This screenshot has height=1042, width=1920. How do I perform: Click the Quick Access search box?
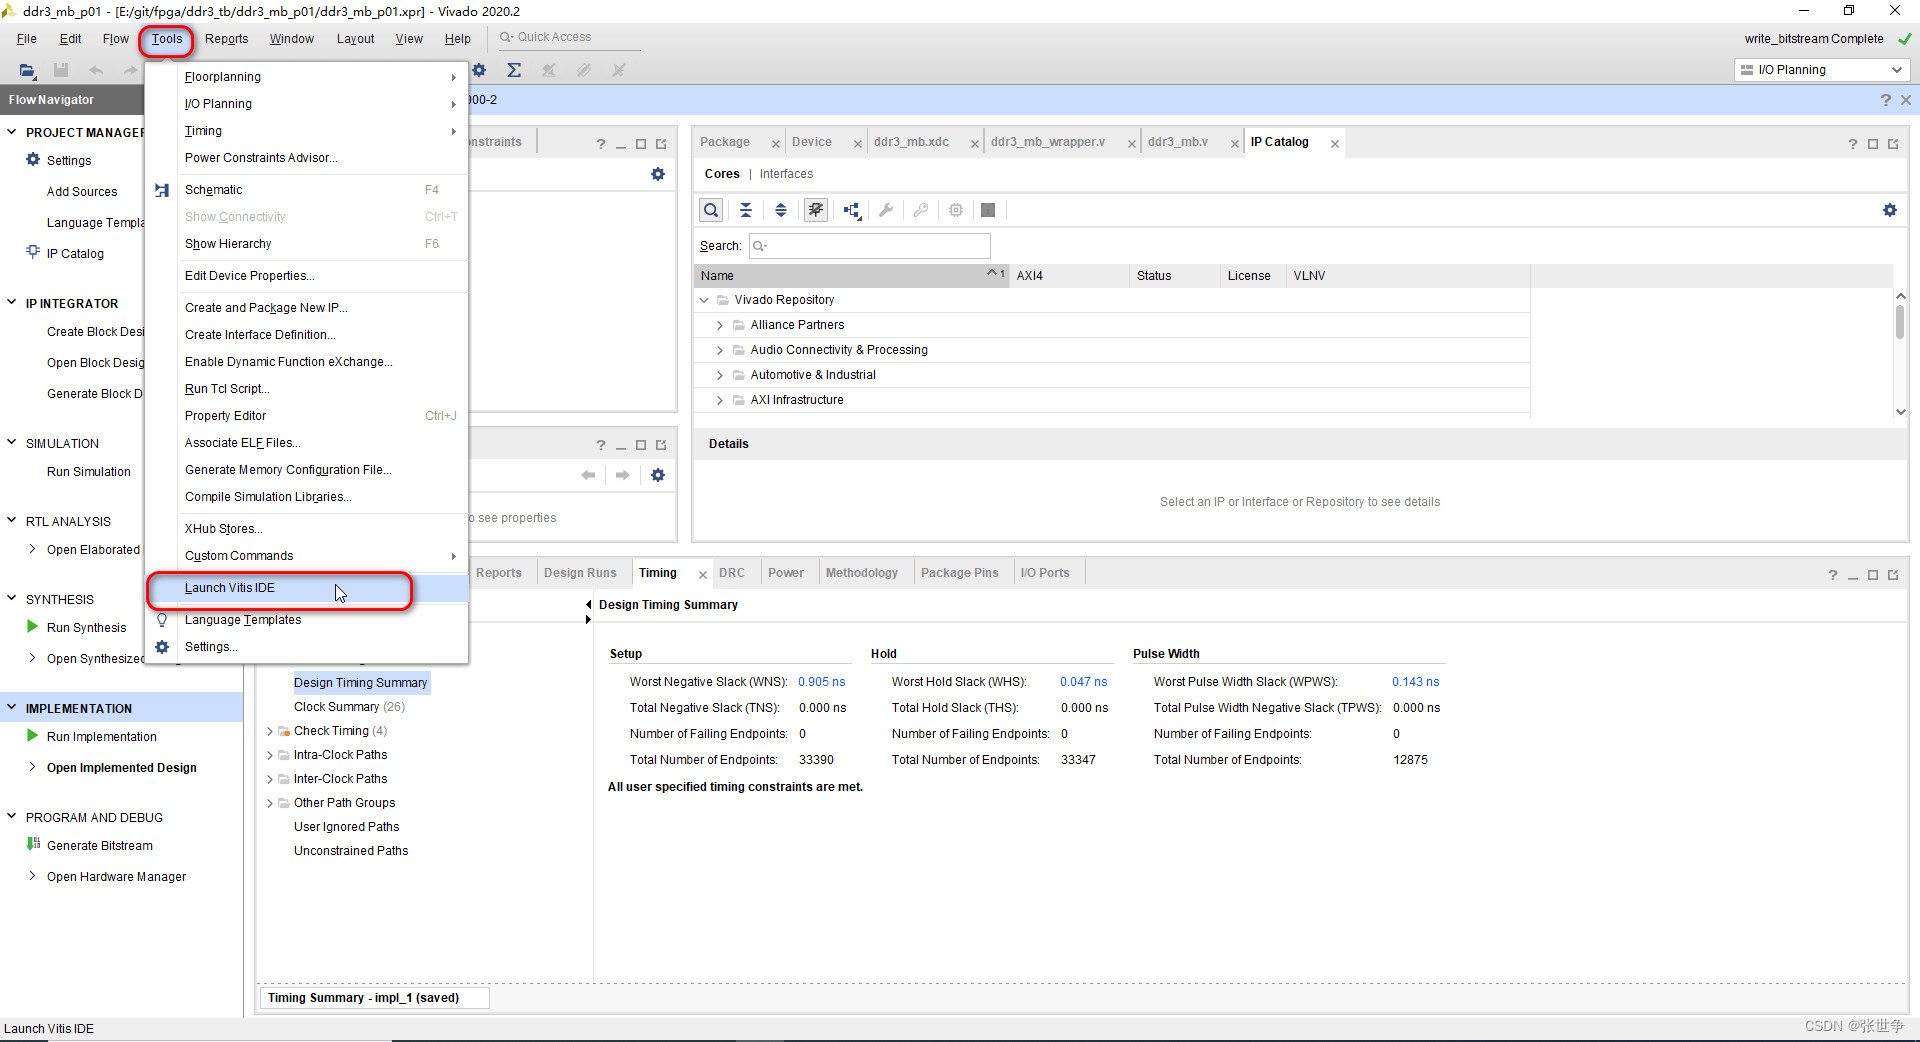click(x=570, y=38)
